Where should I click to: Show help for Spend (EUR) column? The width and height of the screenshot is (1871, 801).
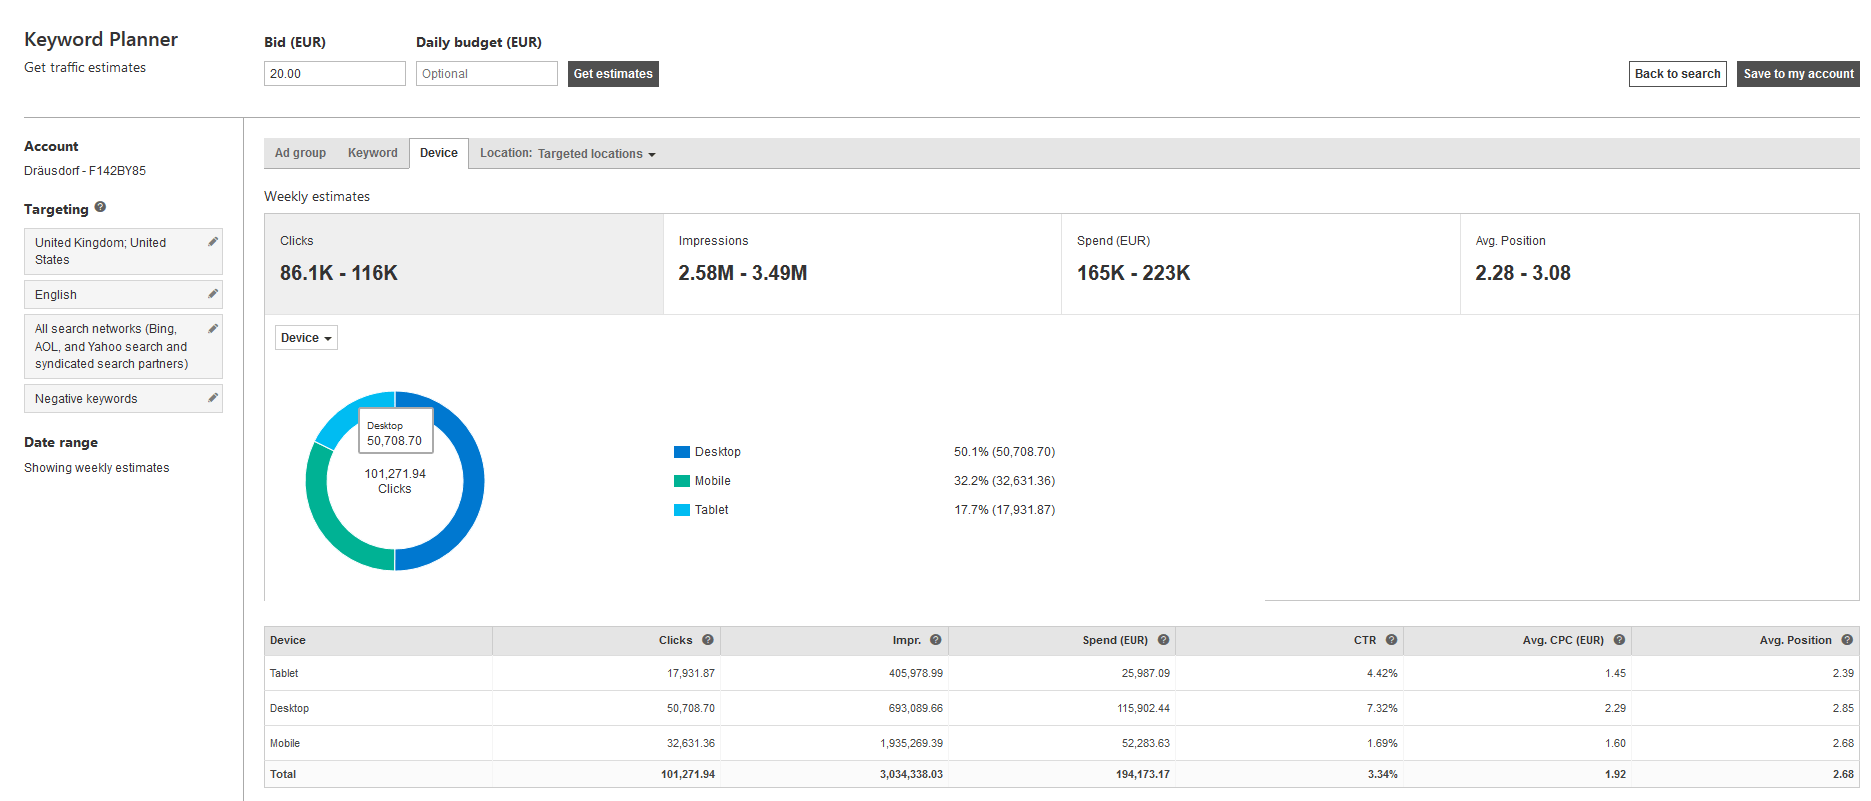1163,640
